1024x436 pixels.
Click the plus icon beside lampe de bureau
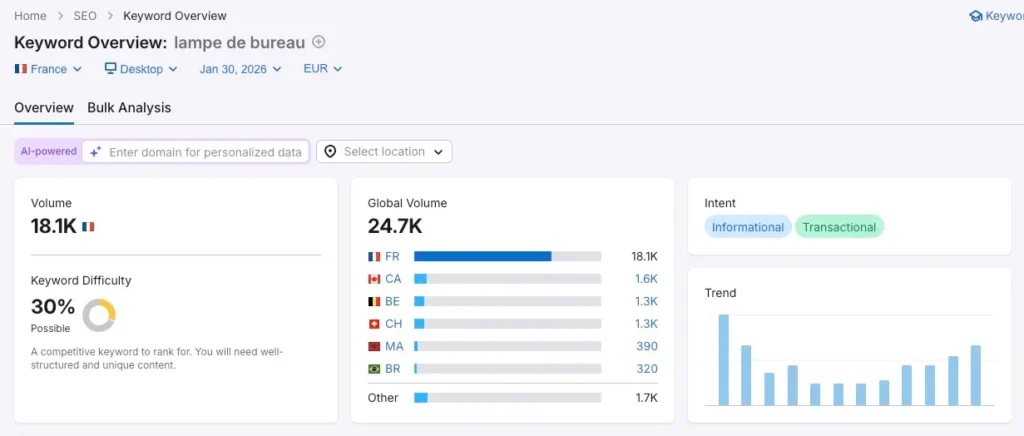(x=319, y=42)
